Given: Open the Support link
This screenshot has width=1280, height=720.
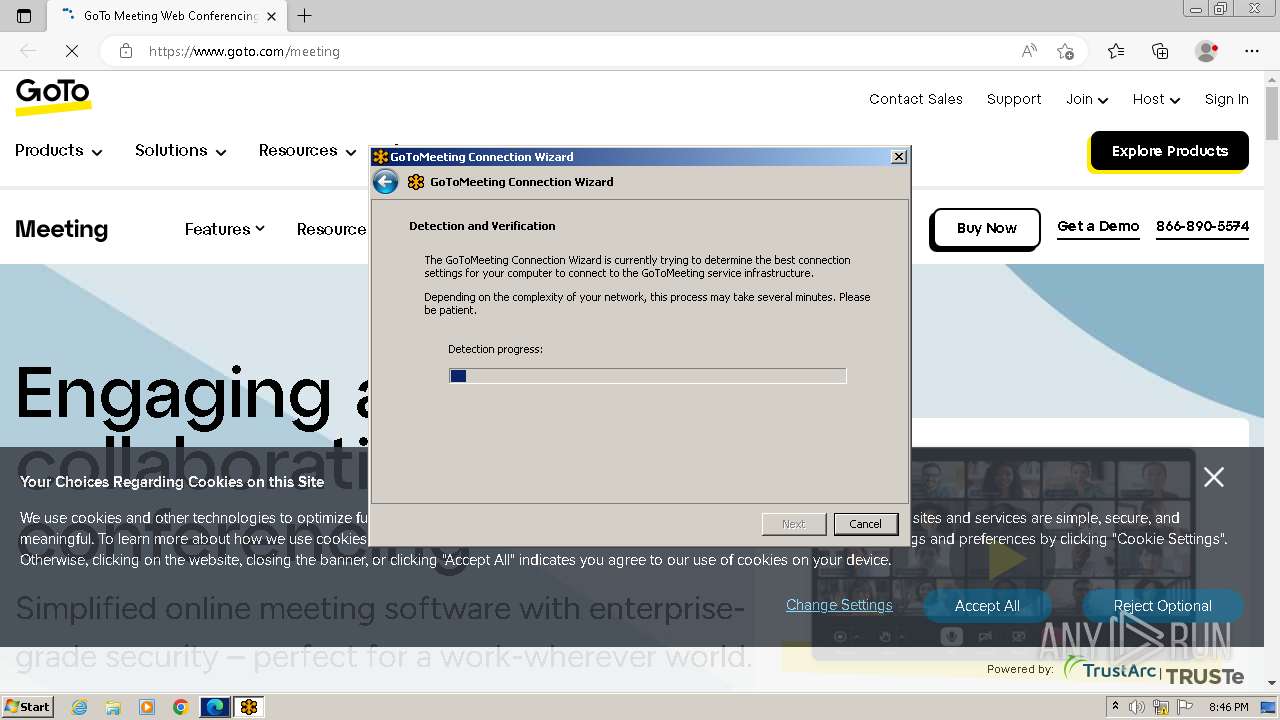Looking at the screenshot, I should (1014, 99).
